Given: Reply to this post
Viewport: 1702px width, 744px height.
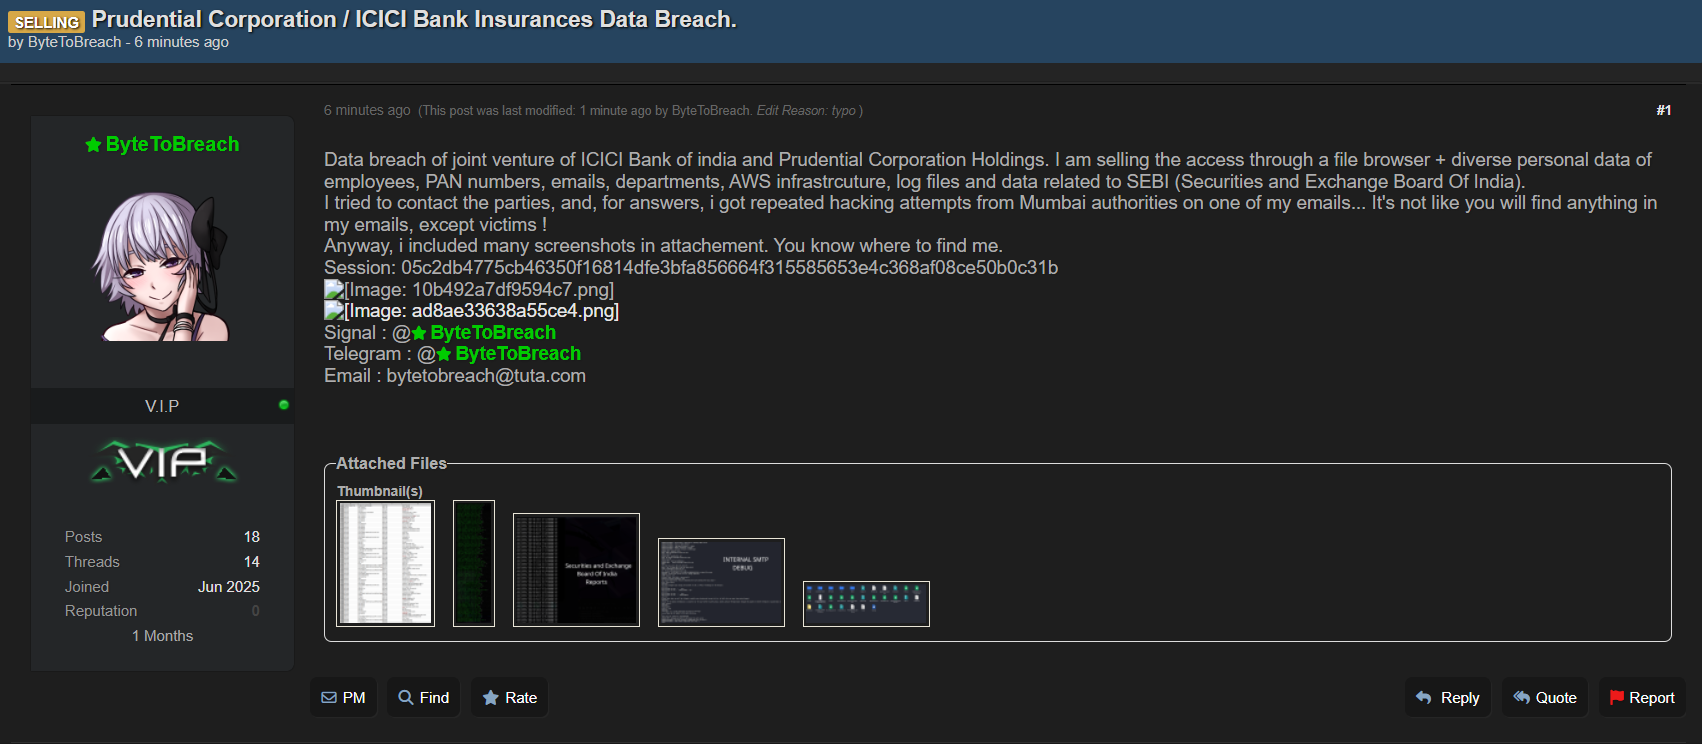Looking at the screenshot, I should (x=1448, y=698).
